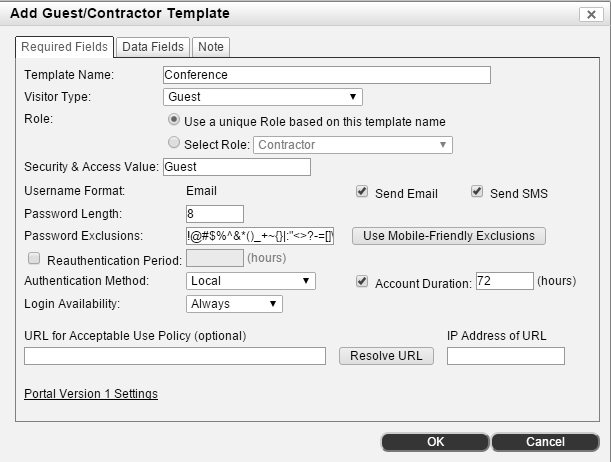Select unique Role based on template radio
Image resolution: width=611 pixels, height=462 pixels.
click(x=174, y=121)
